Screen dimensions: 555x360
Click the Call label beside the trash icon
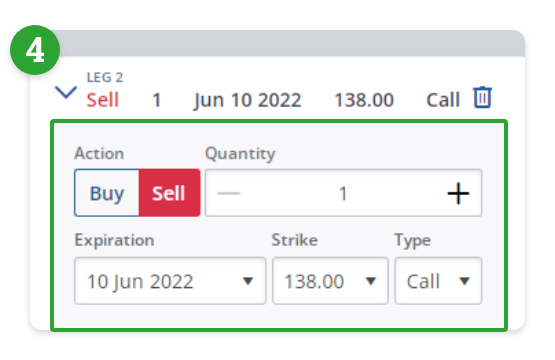click(x=443, y=100)
